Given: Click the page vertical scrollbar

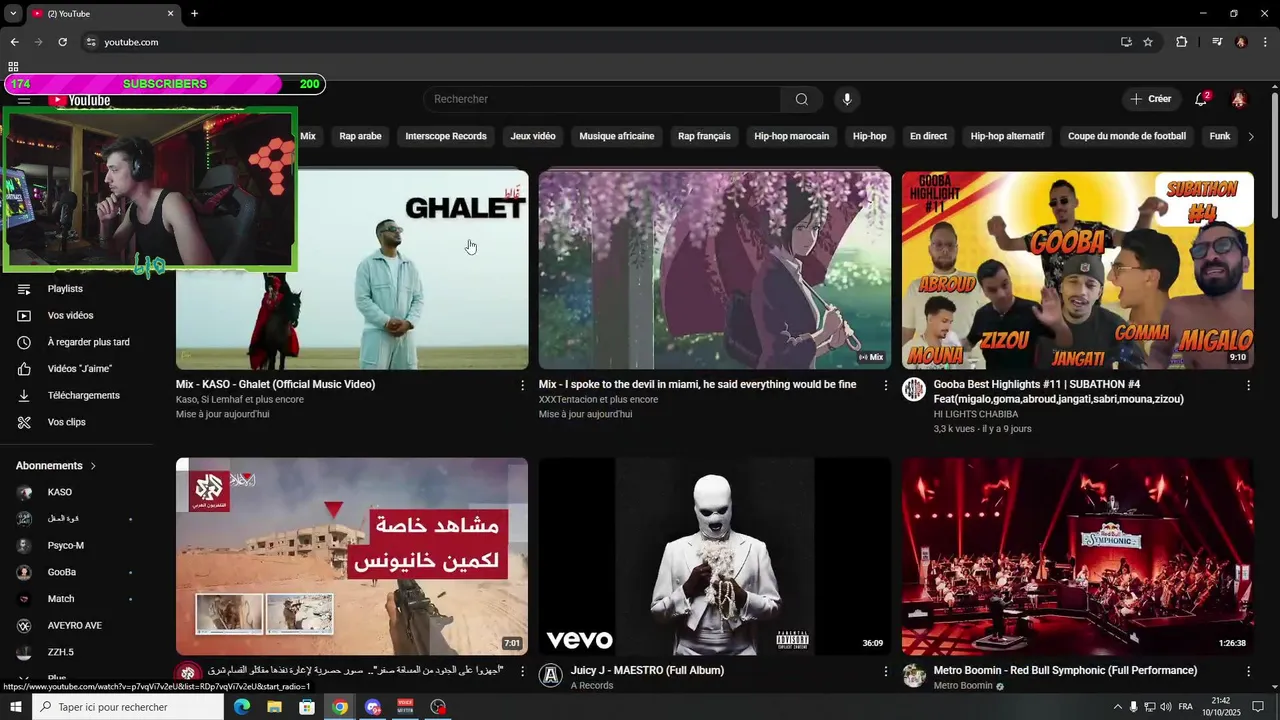Looking at the screenshot, I should pos(1274,154).
